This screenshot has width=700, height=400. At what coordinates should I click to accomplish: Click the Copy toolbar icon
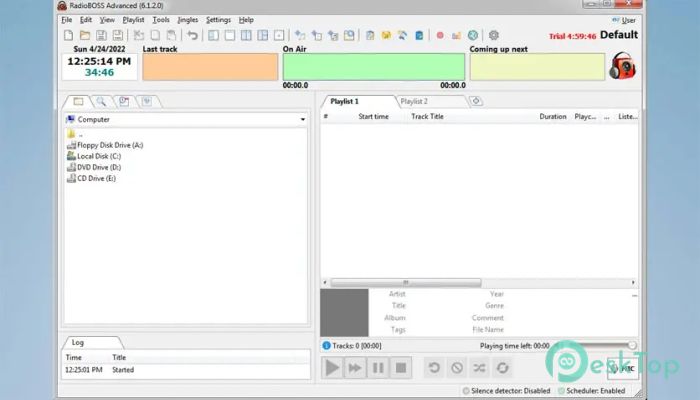[155, 35]
